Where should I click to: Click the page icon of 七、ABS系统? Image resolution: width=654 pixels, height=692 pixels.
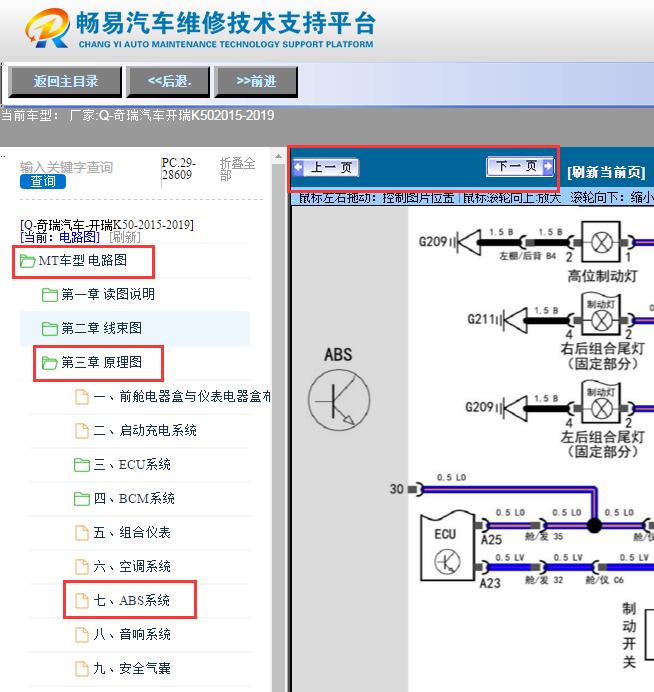tap(82, 601)
